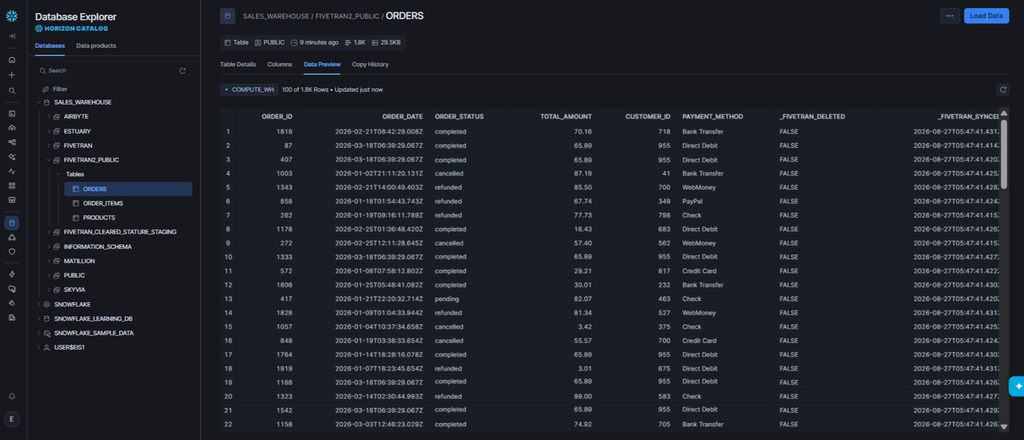Open the three-dots more actions menu
Image resolution: width=1024 pixels, height=440 pixels.
950,16
